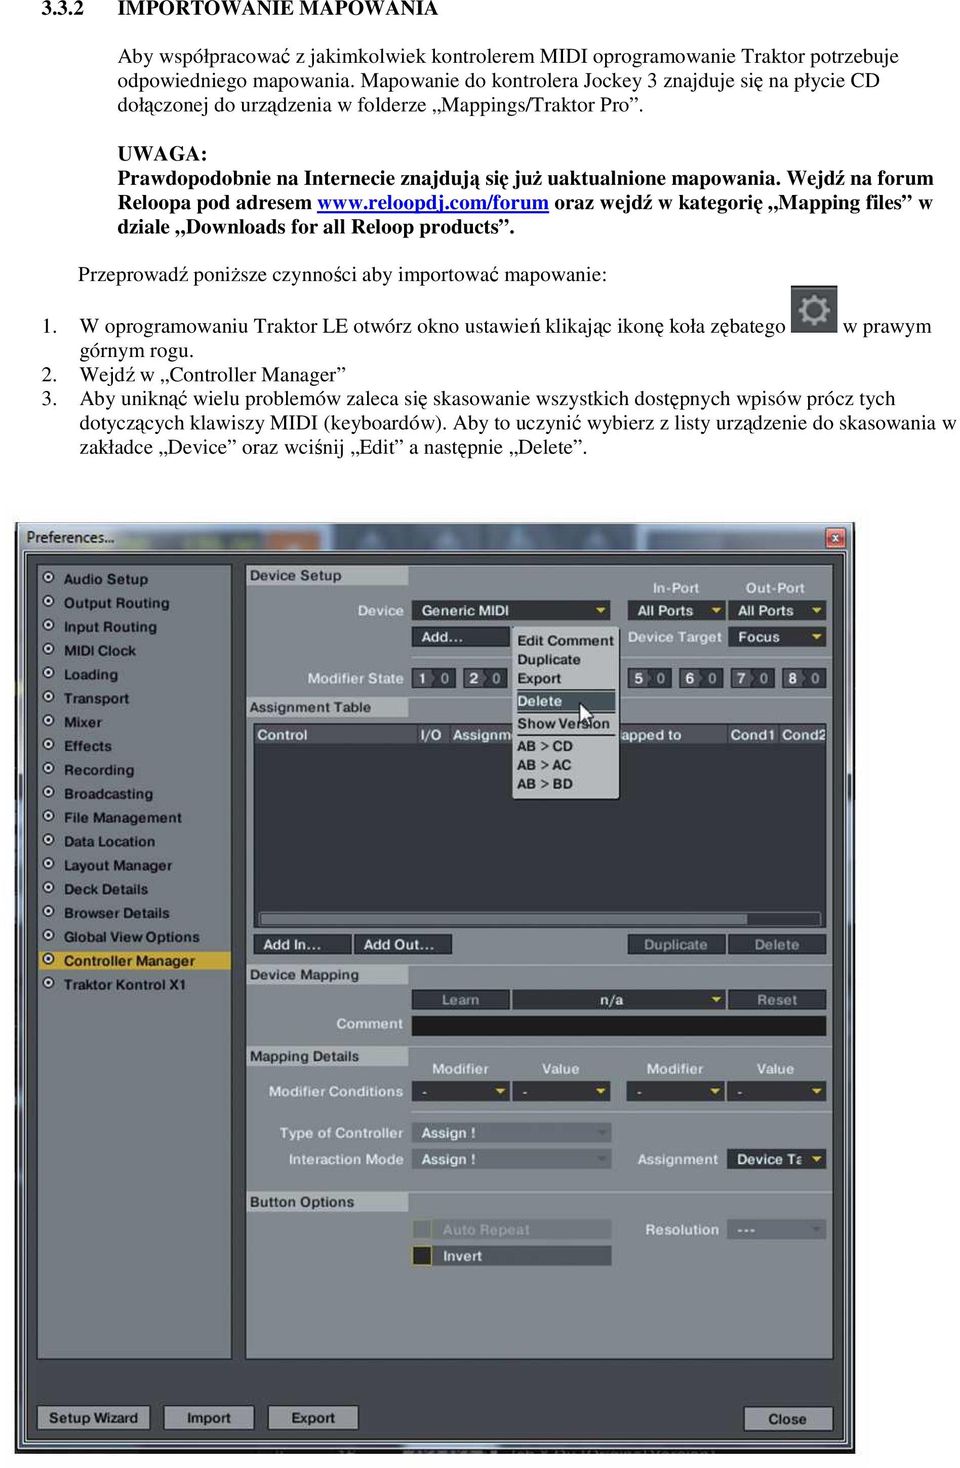Open Mixer preferences

point(83,722)
